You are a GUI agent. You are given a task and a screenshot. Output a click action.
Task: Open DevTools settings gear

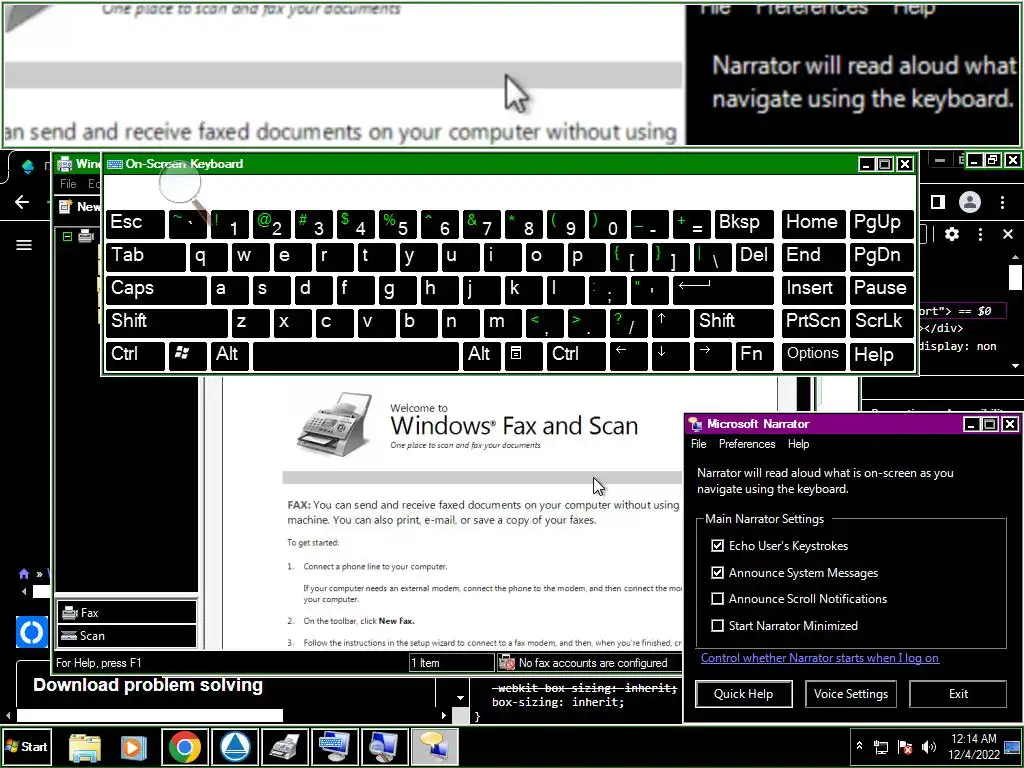952,234
